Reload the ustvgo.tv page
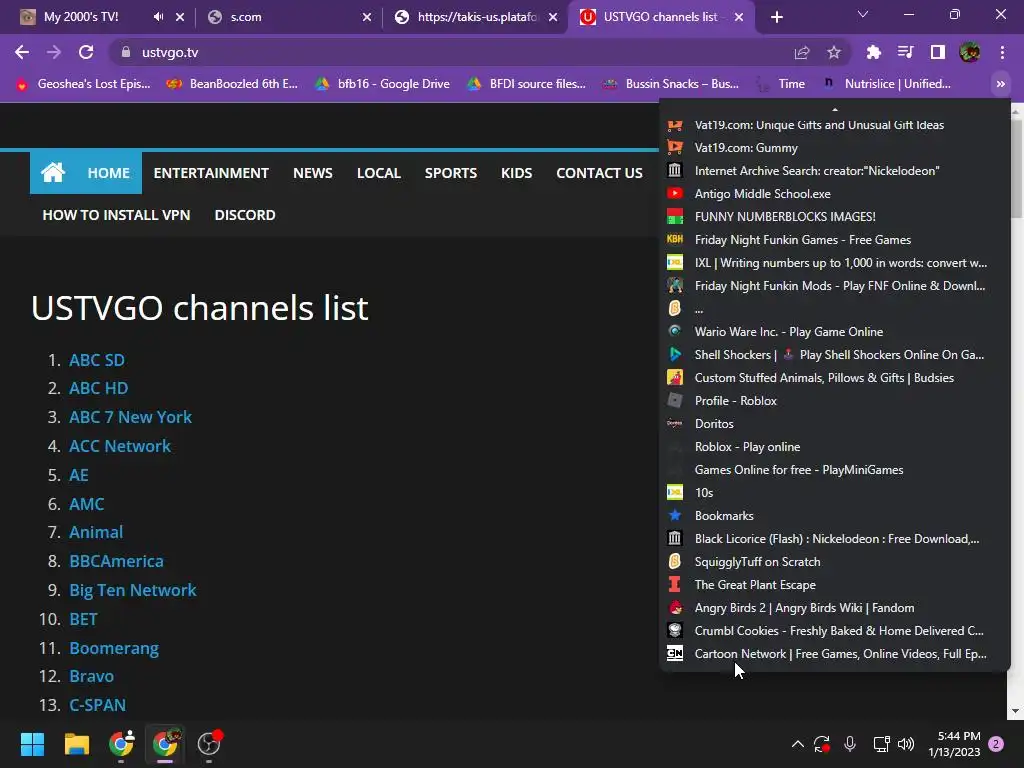This screenshot has width=1024, height=768. coord(86,52)
